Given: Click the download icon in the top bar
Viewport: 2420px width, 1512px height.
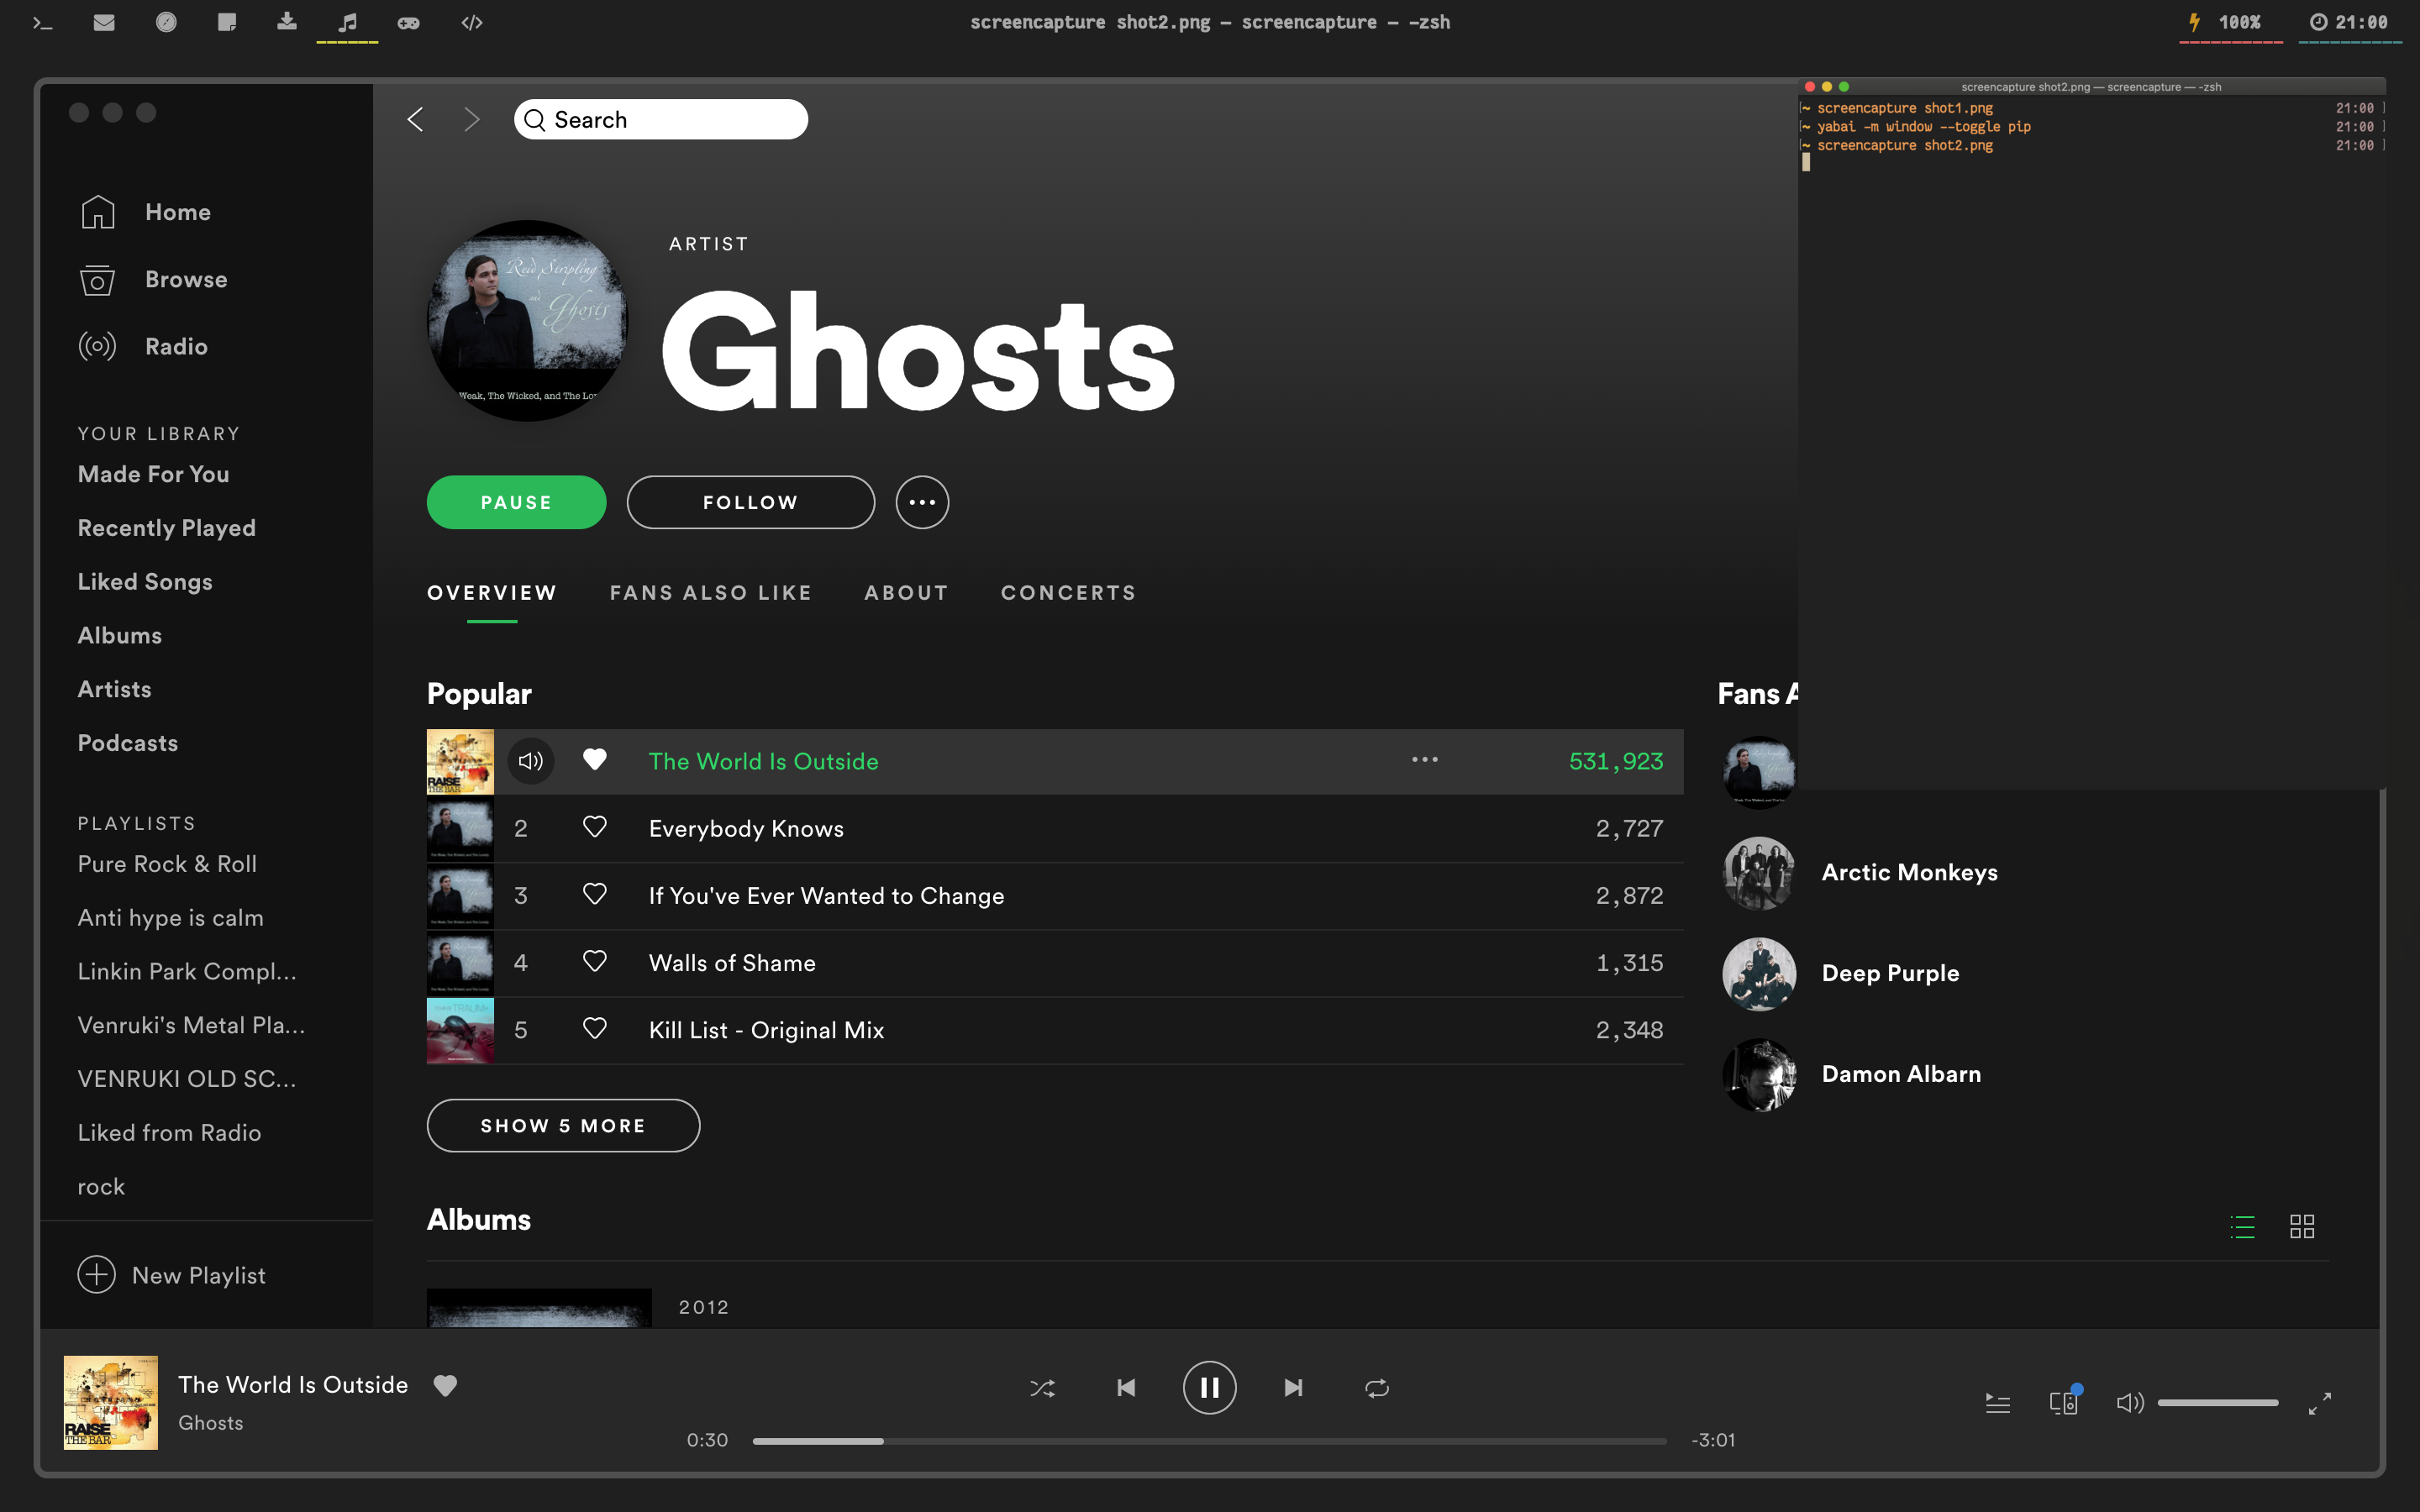Looking at the screenshot, I should tap(287, 22).
